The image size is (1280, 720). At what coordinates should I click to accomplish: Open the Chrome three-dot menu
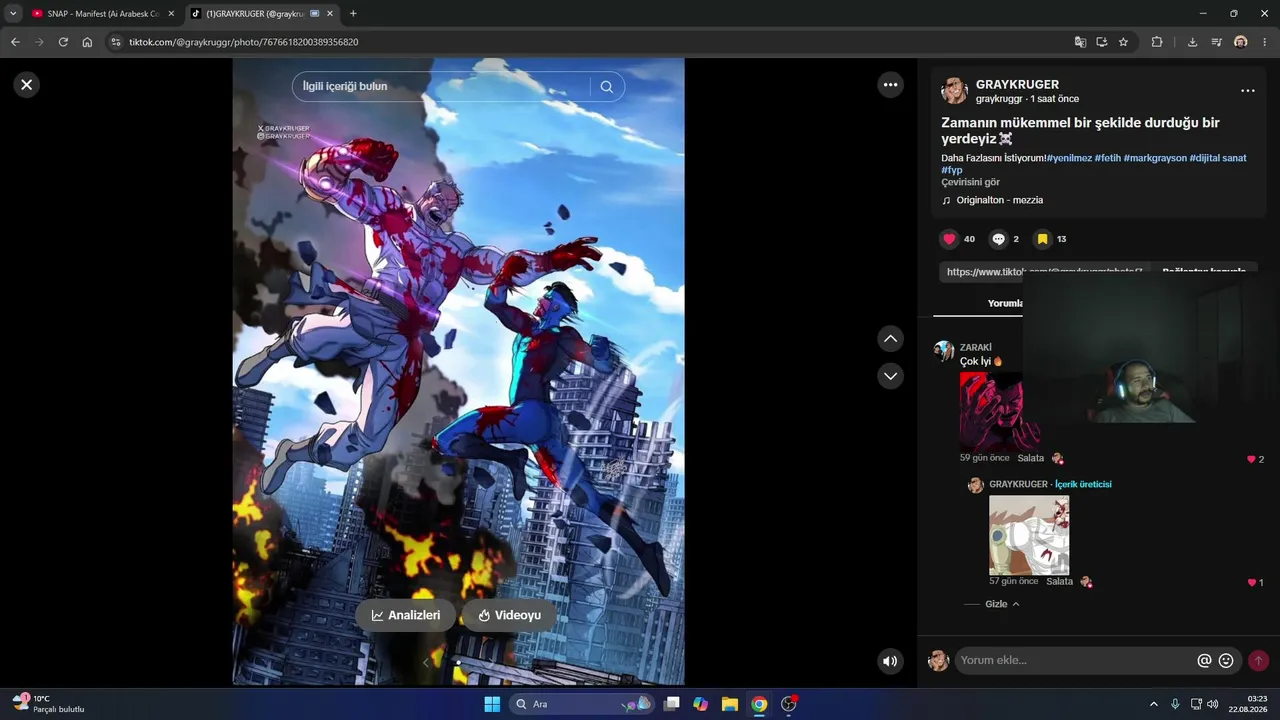[x=1264, y=42]
